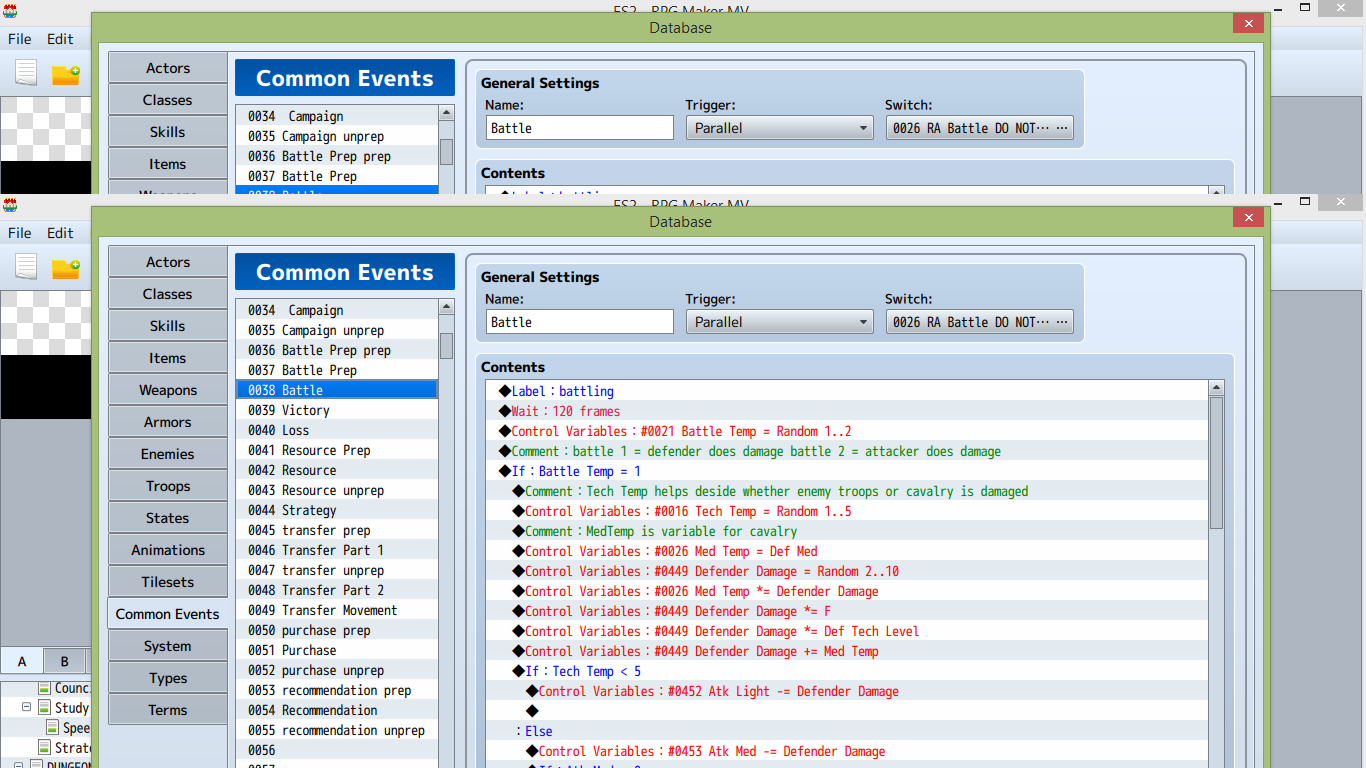Image resolution: width=1366 pixels, height=768 pixels.
Task: Switch to tileset tab A
Action: click(22, 661)
